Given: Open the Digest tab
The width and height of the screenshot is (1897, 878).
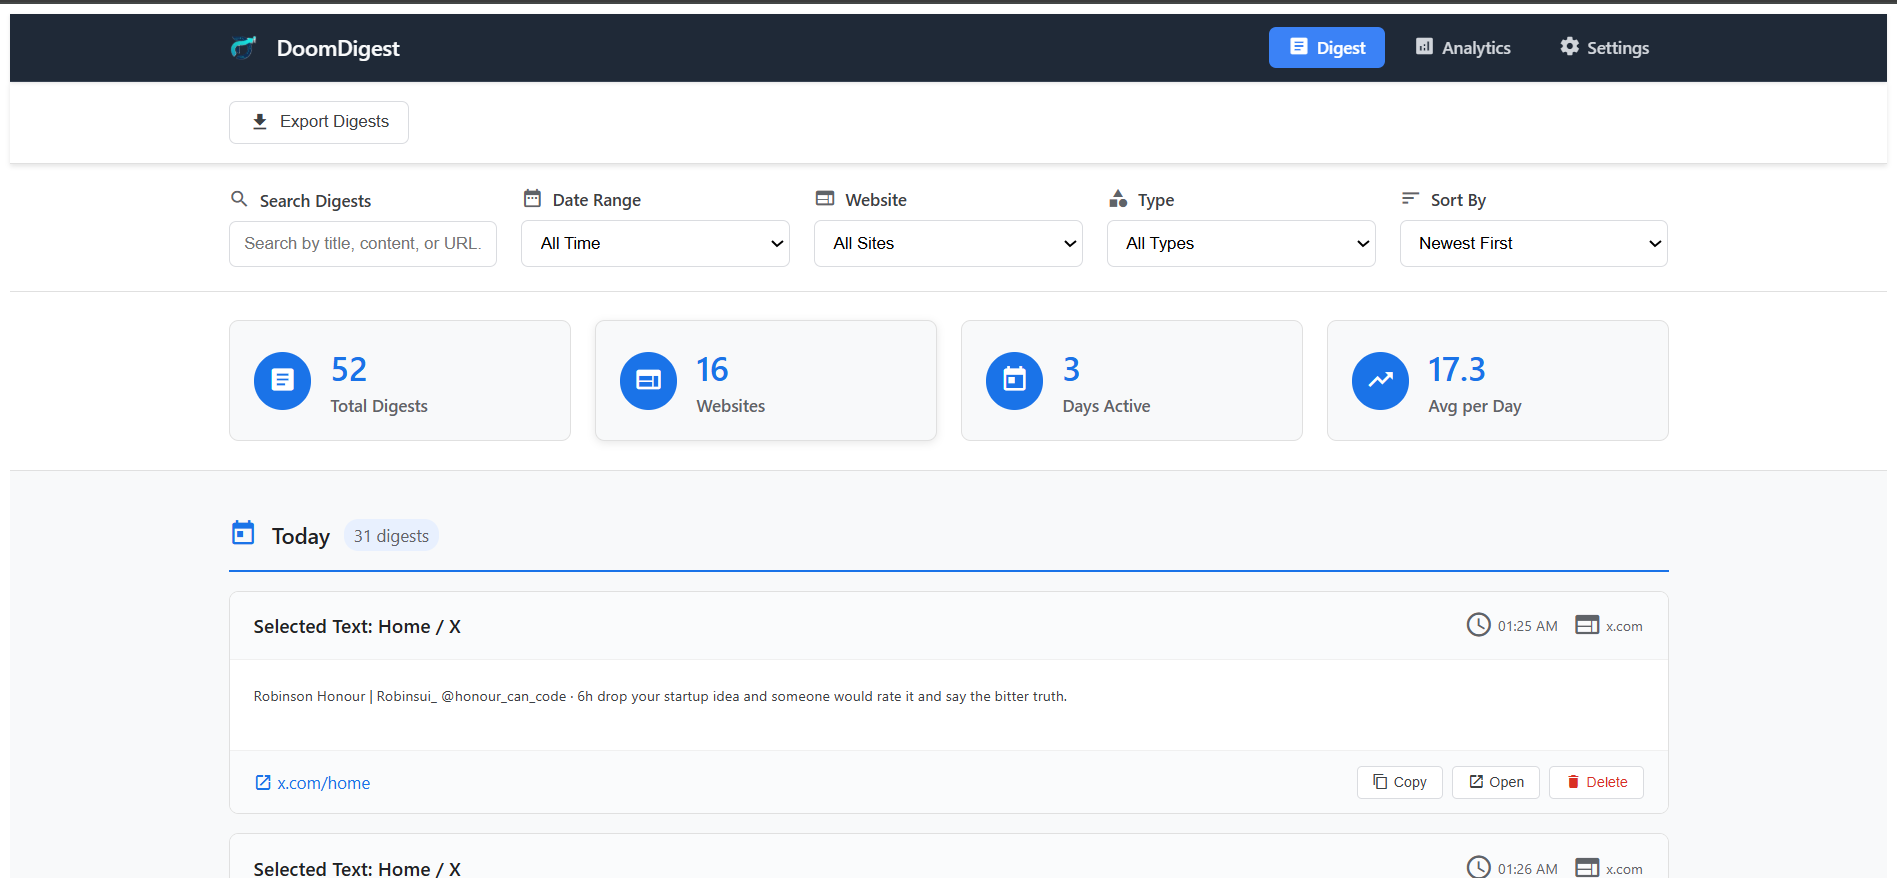Looking at the screenshot, I should 1326,48.
